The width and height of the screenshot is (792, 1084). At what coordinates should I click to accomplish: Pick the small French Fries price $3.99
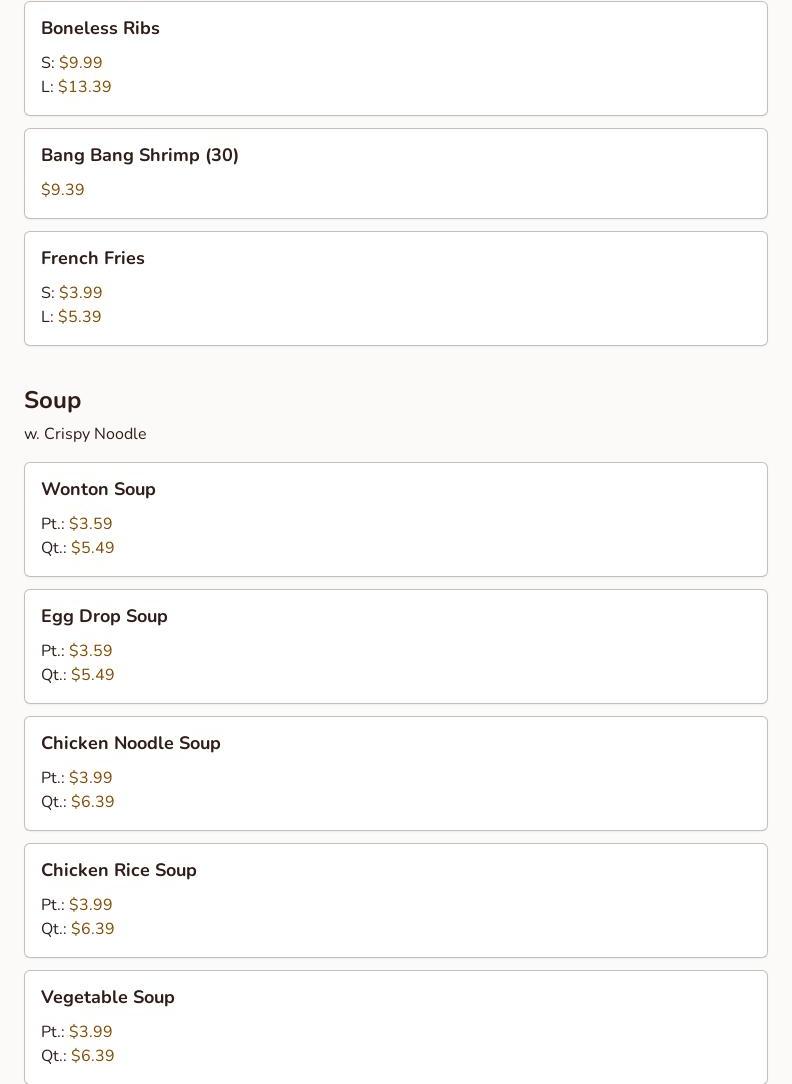80,293
